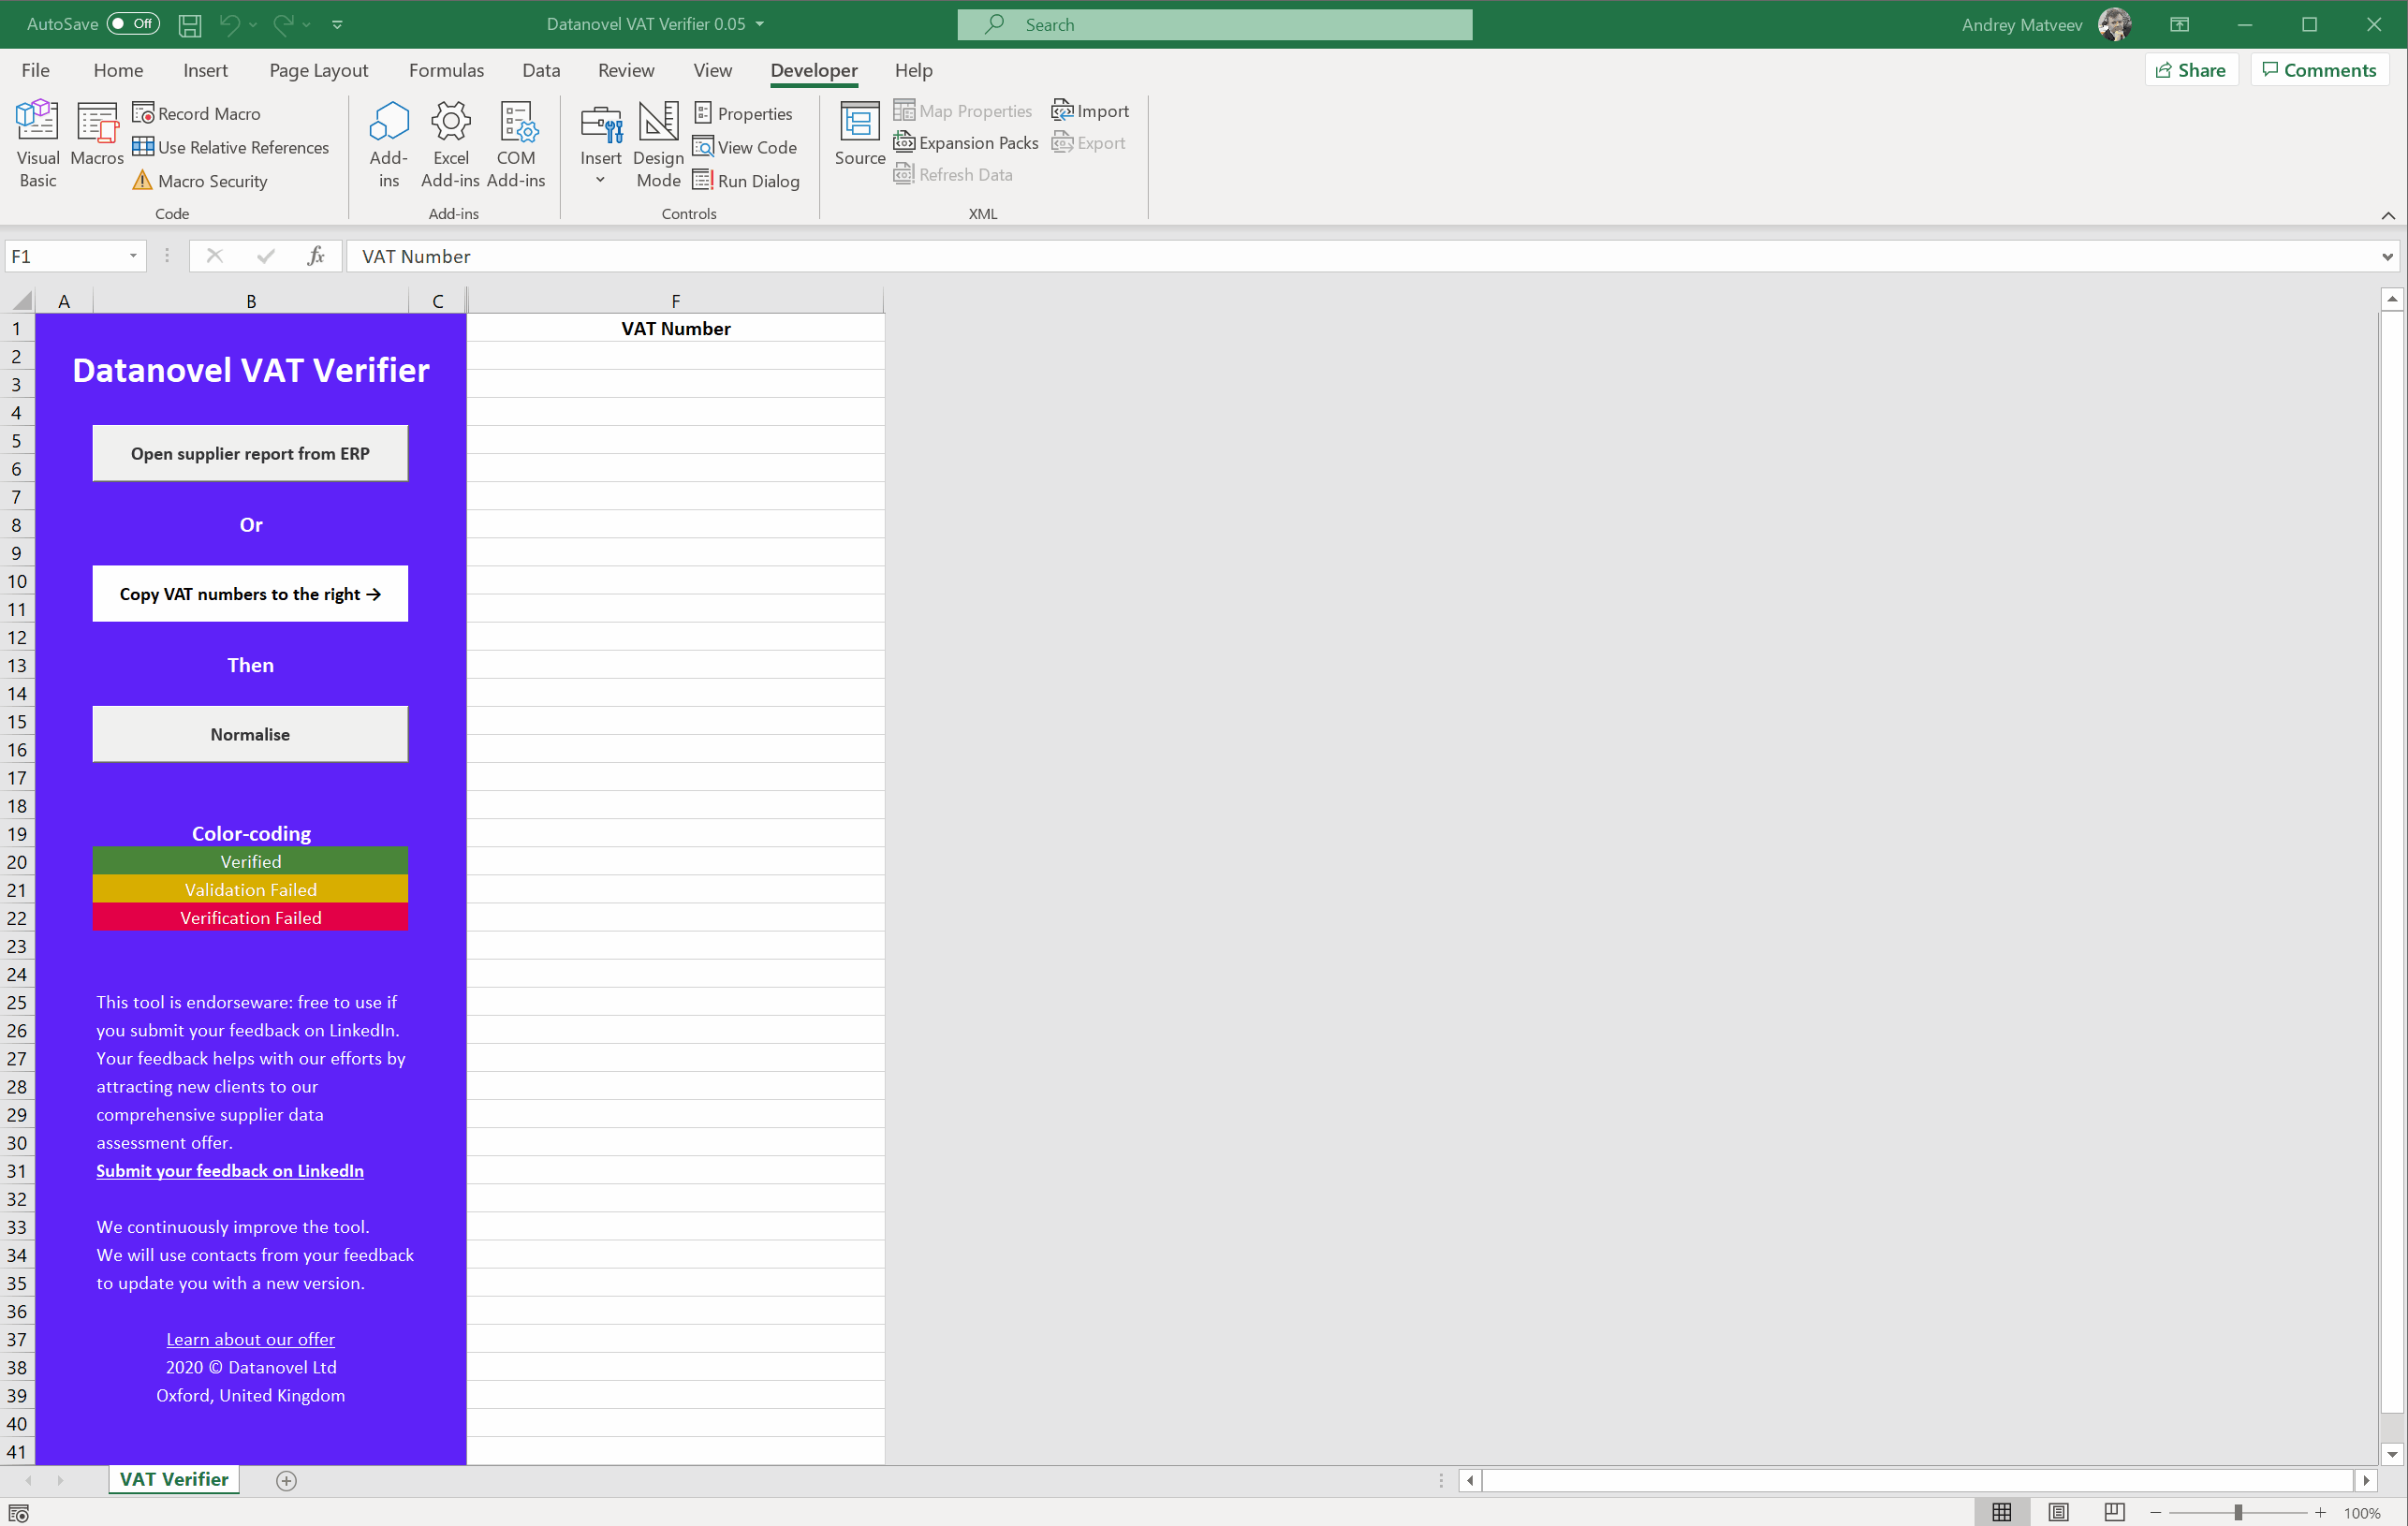Open the File menu

[x=35, y=70]
